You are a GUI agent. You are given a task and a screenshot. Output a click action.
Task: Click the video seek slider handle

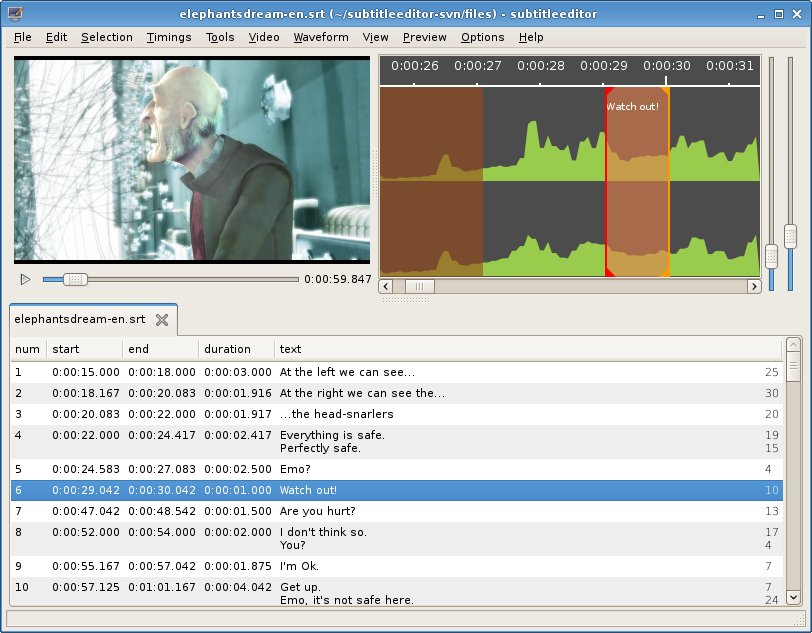click(75, 280)
